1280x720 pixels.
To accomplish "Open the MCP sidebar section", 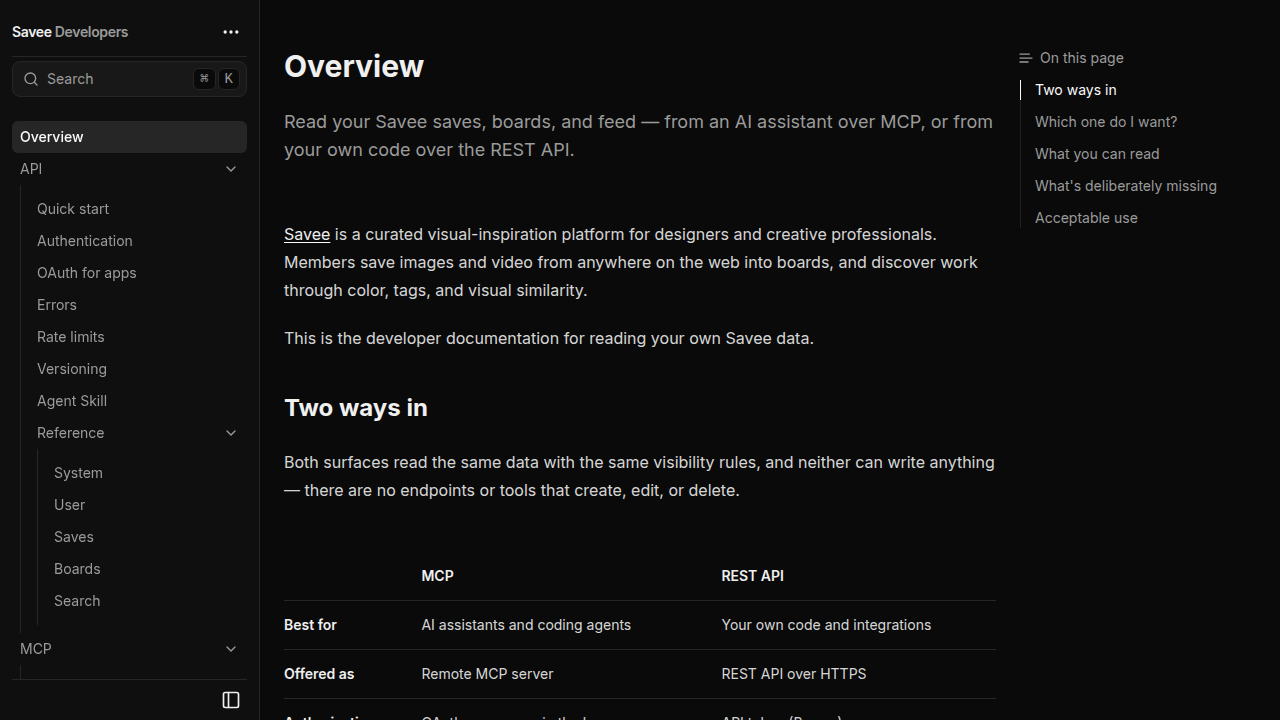I will click(129, 649).
